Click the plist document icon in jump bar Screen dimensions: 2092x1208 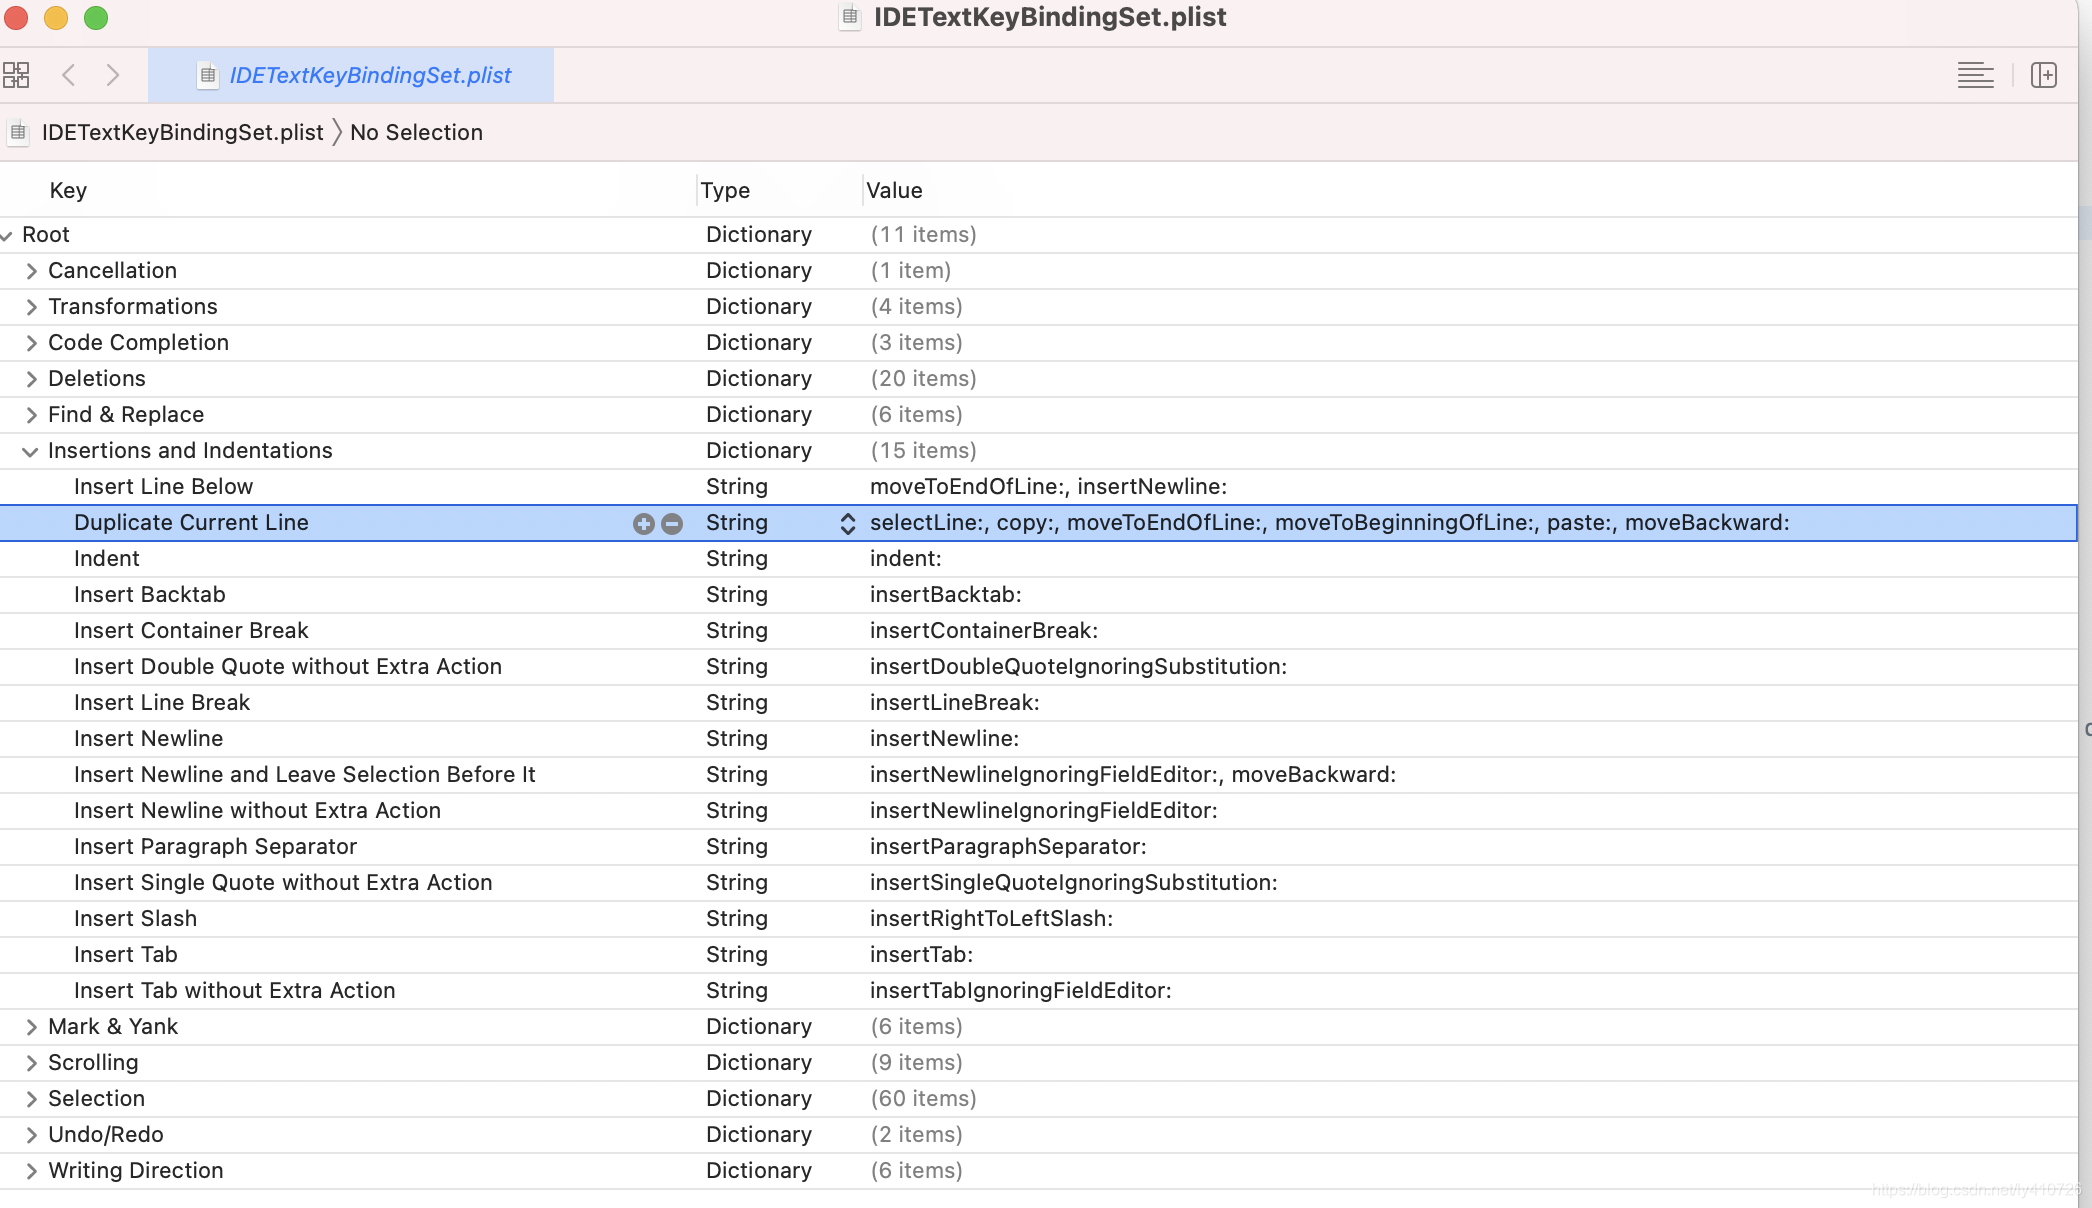point(17,132)
